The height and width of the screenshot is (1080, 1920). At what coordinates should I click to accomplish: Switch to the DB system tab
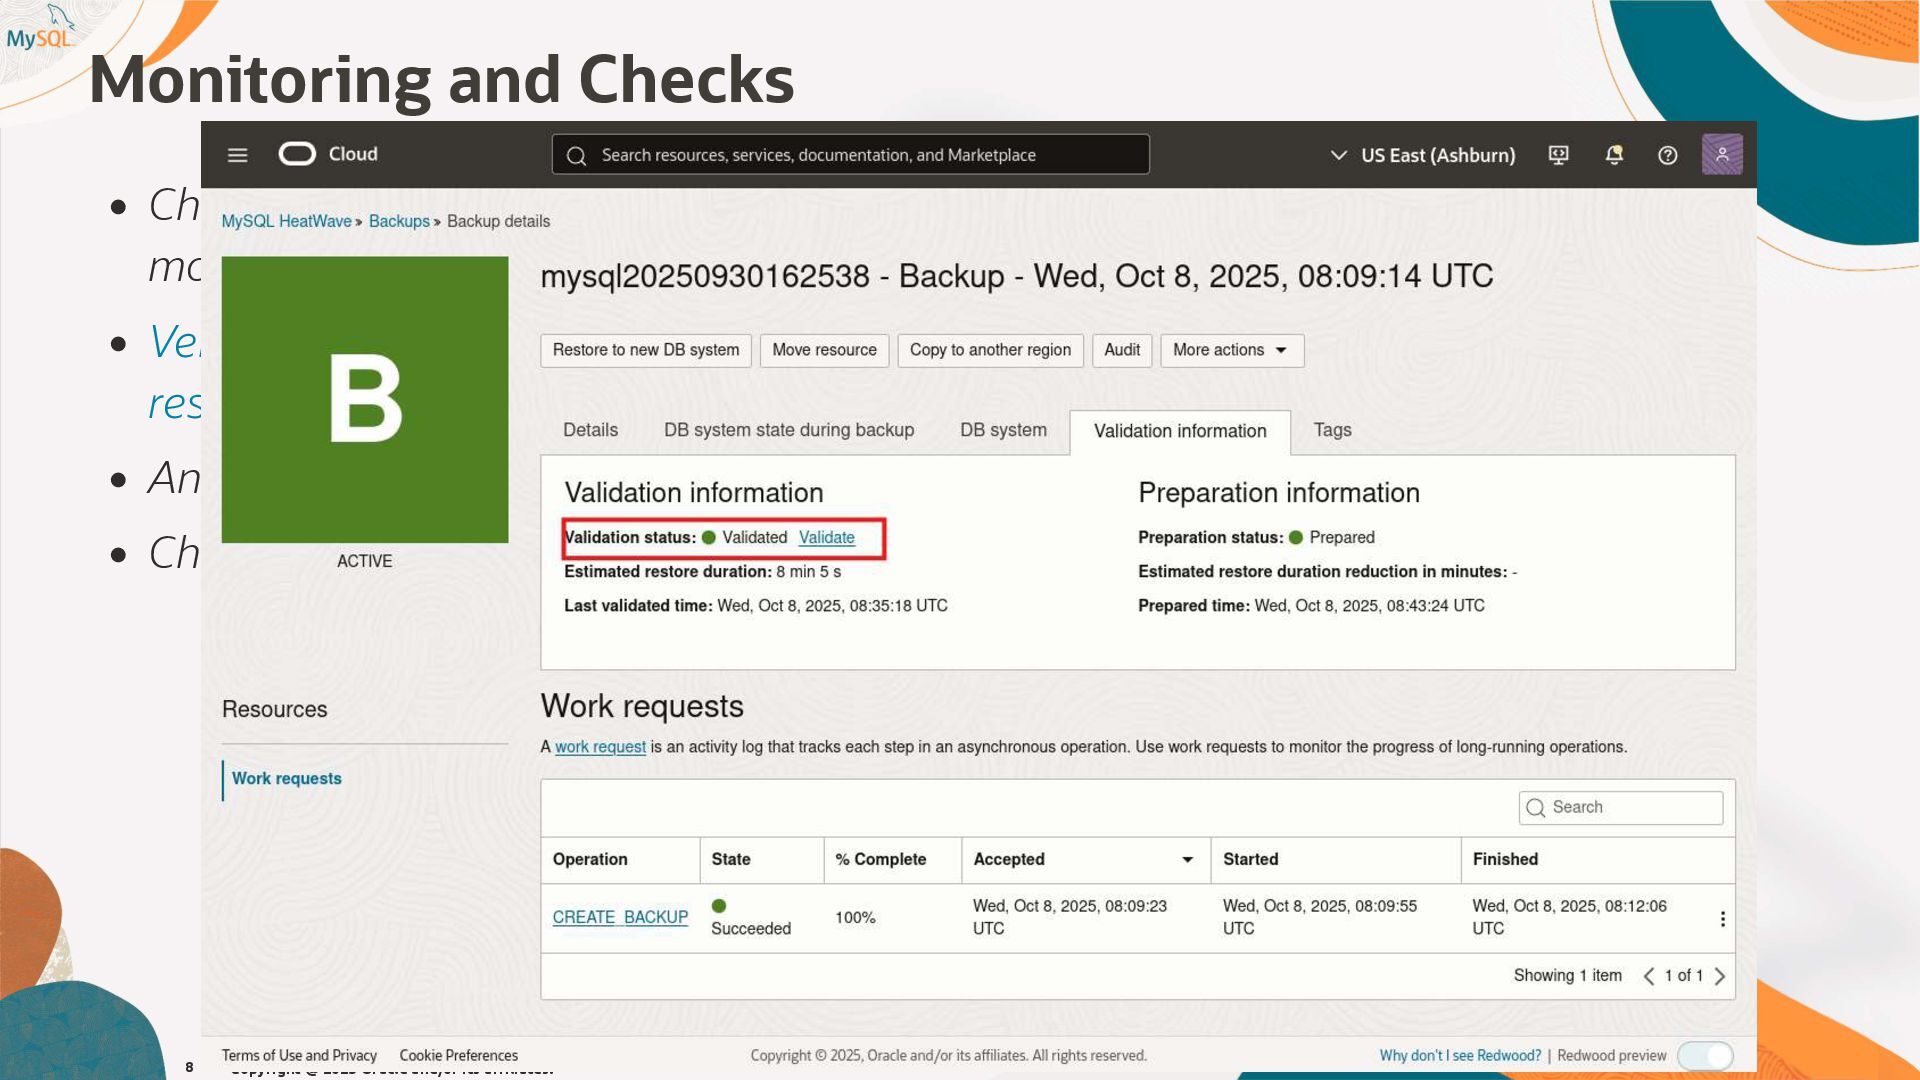1003,430
